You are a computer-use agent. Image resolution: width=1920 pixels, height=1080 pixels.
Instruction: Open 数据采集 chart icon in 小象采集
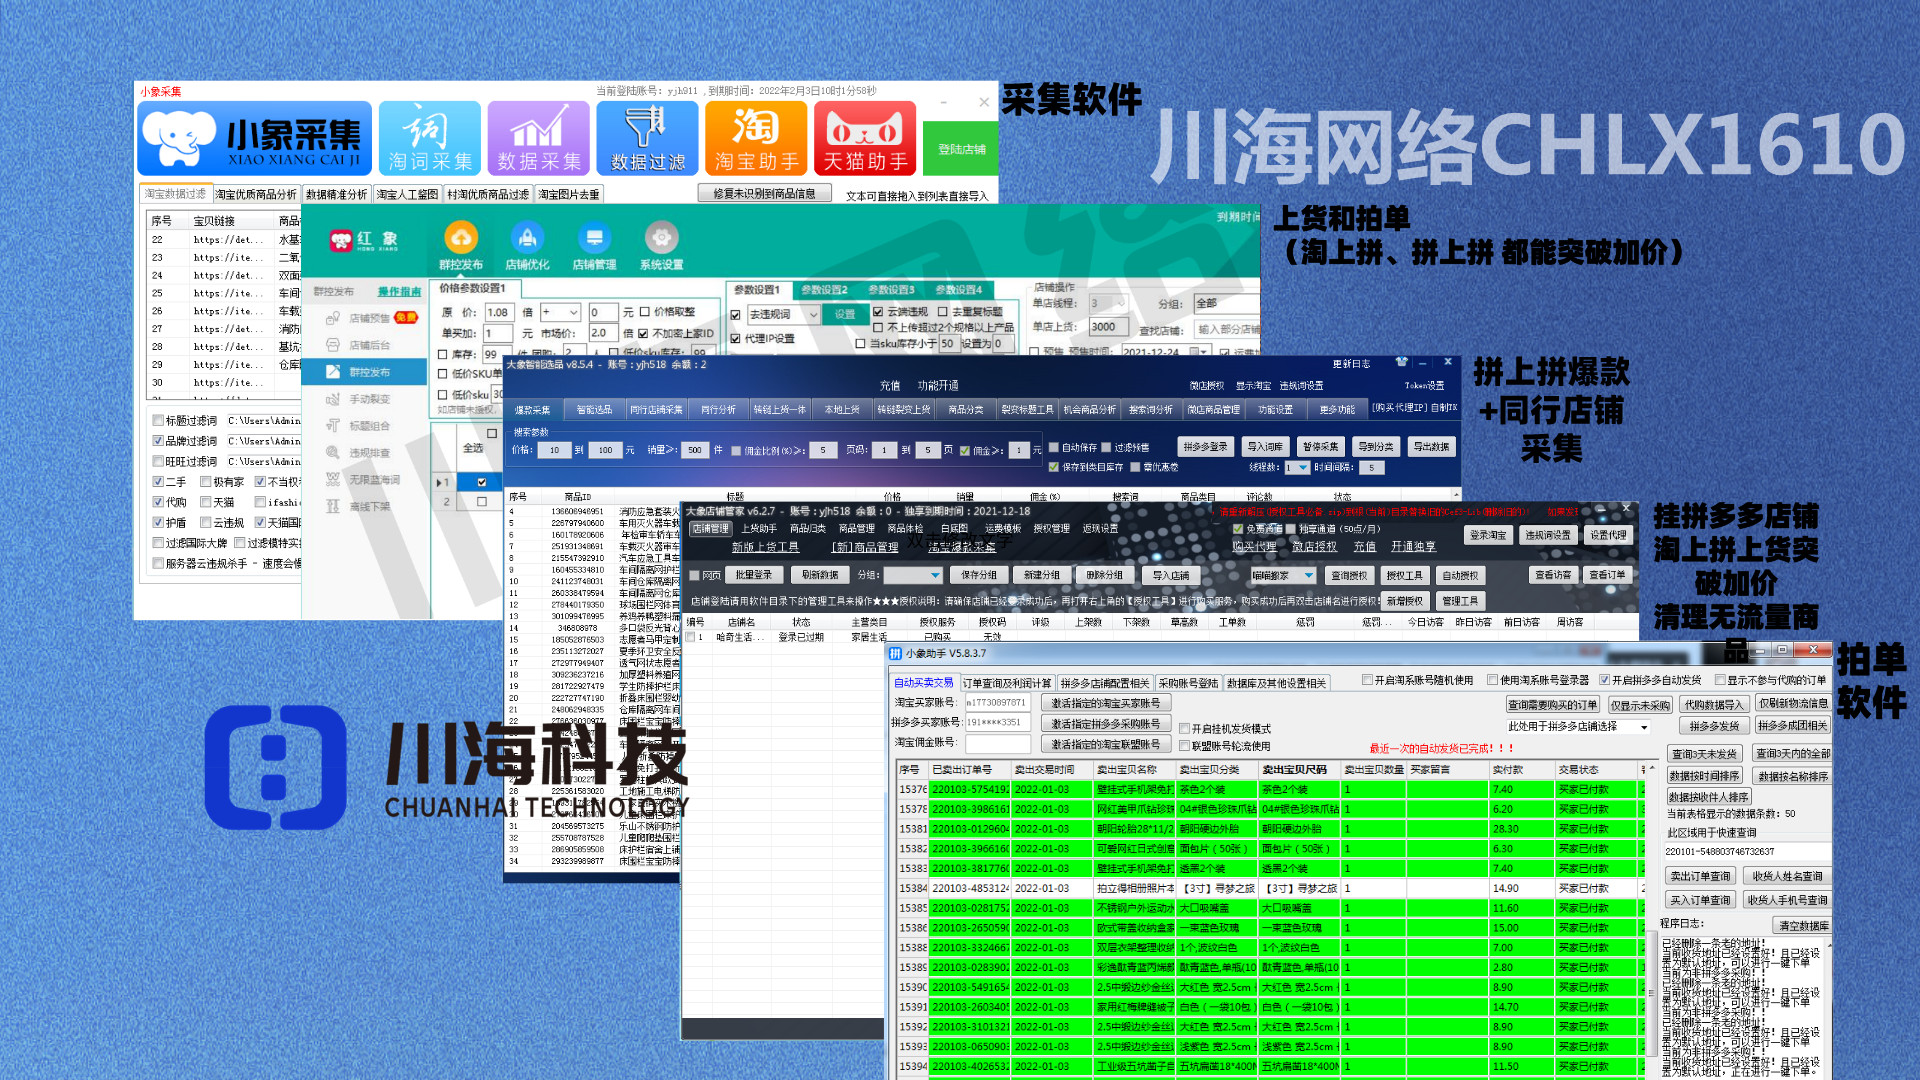click(538, 138)
